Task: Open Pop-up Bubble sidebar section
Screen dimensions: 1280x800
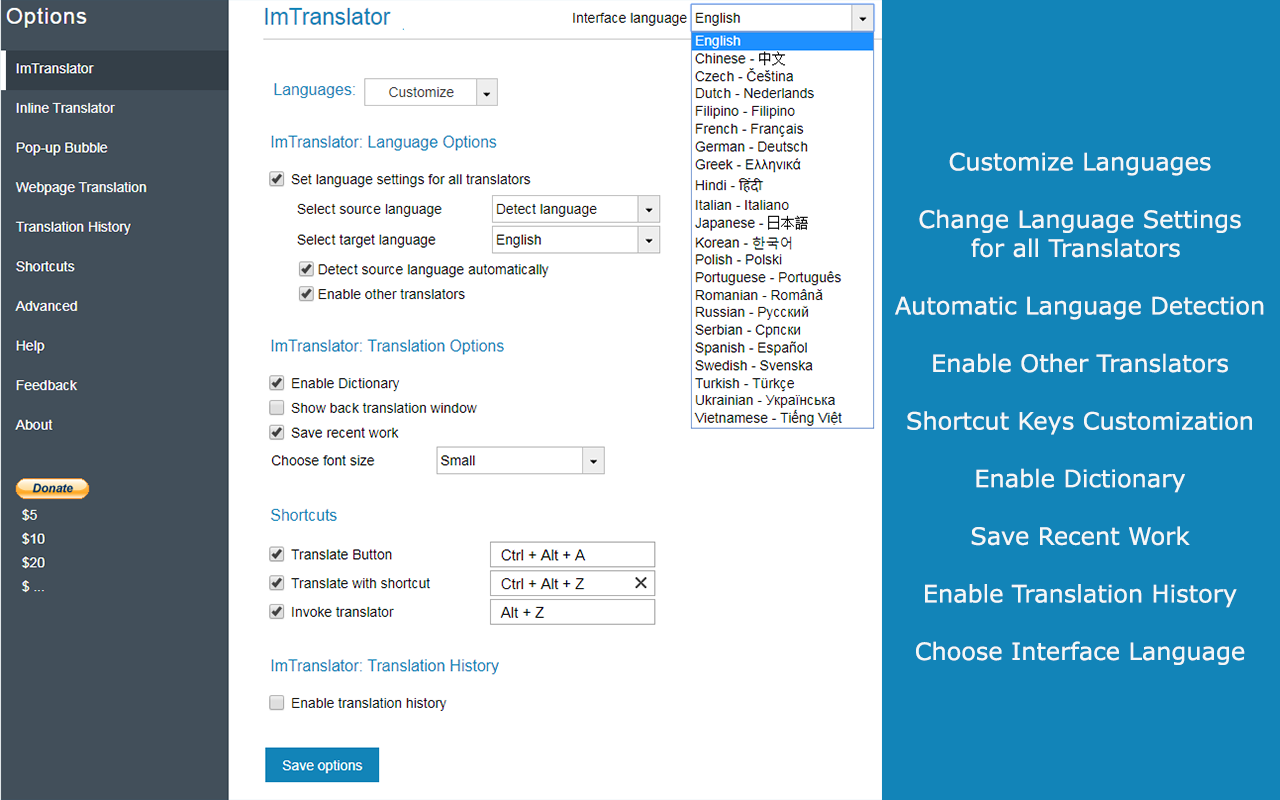Action: coord(61,148)
